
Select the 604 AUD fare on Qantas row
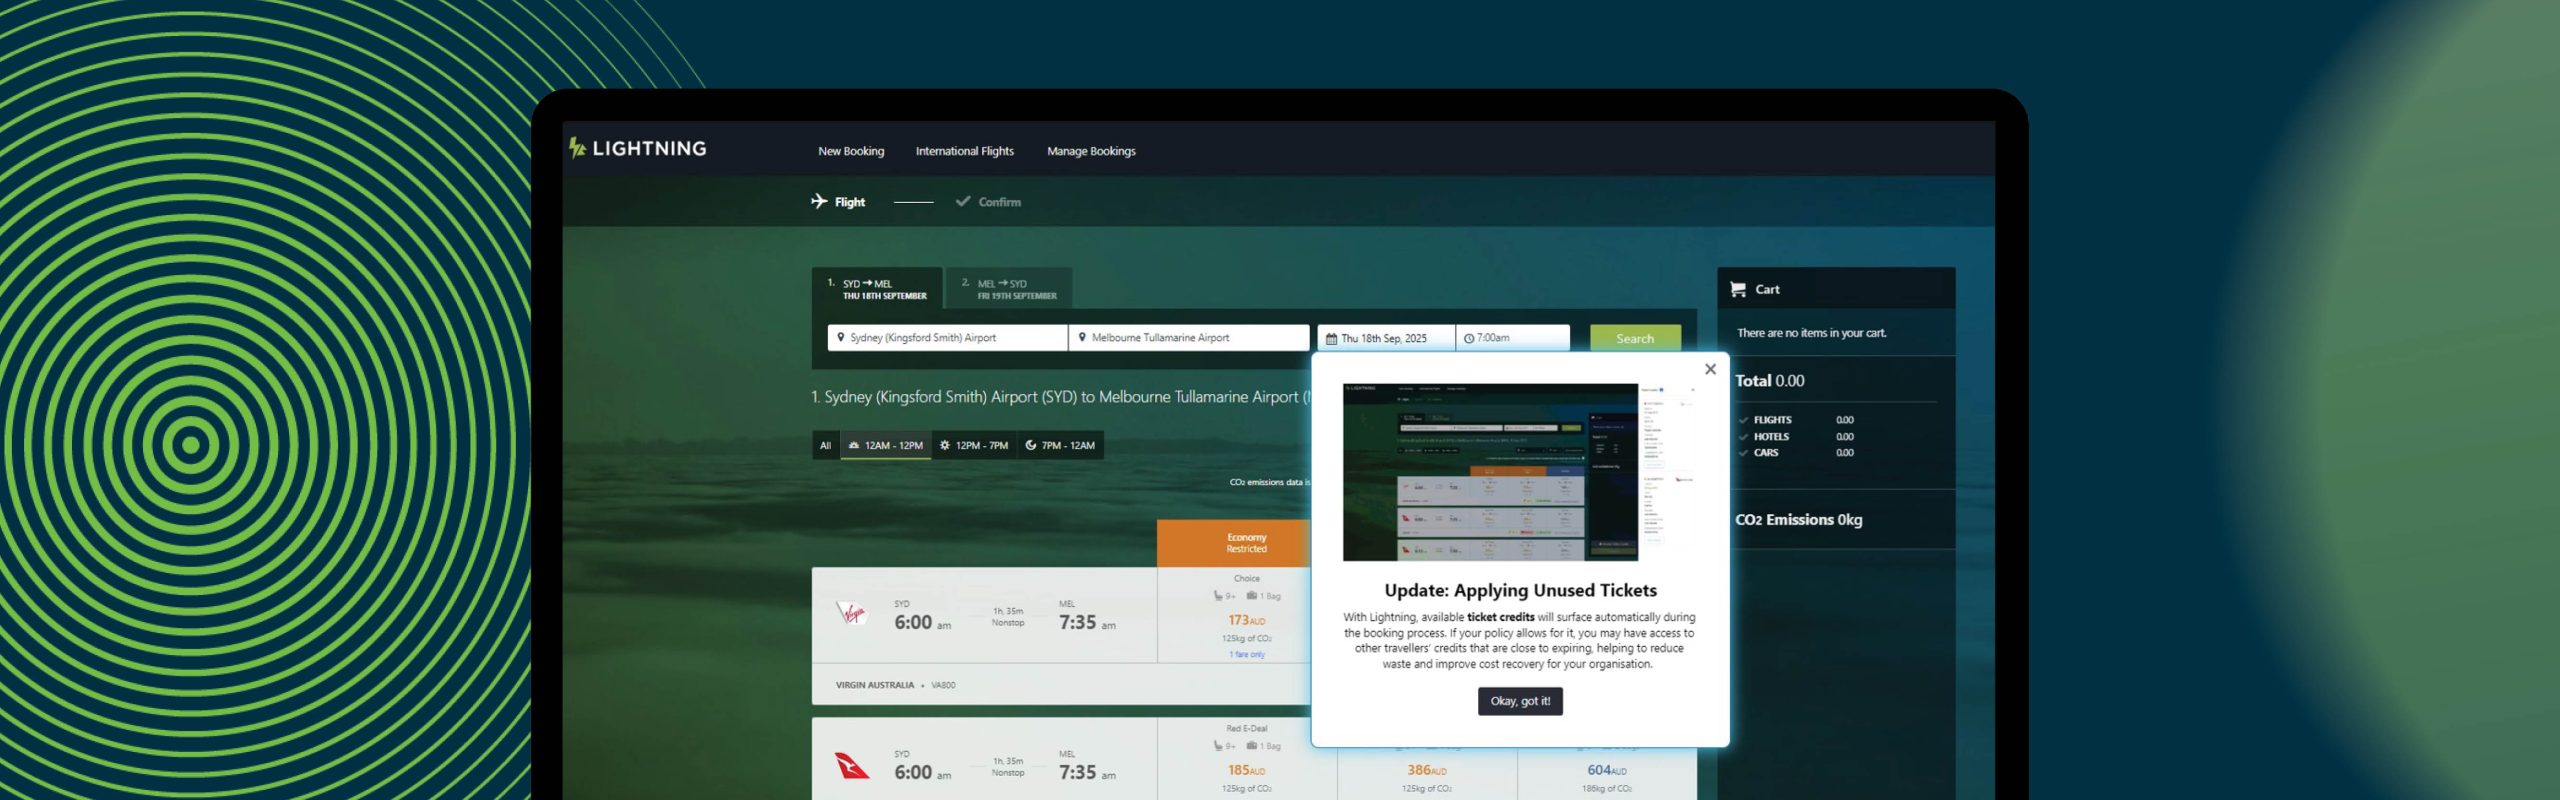tap(1606, 770)
